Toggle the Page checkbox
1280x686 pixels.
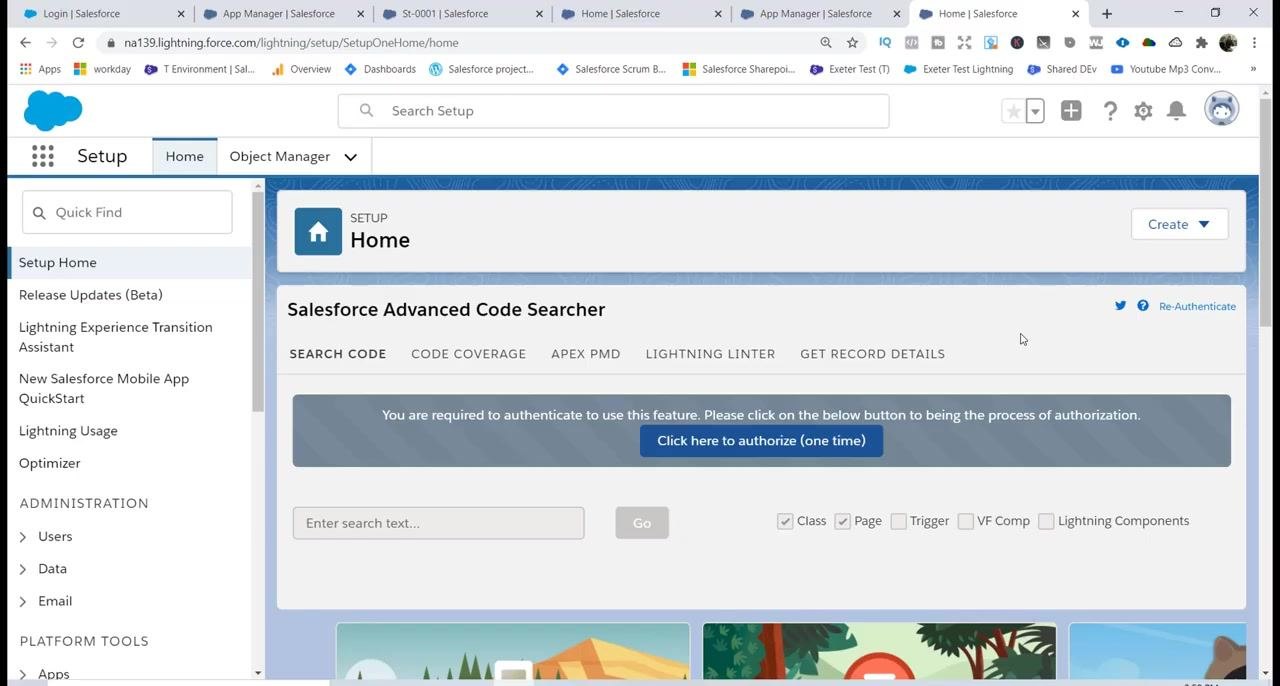point(842,521)
